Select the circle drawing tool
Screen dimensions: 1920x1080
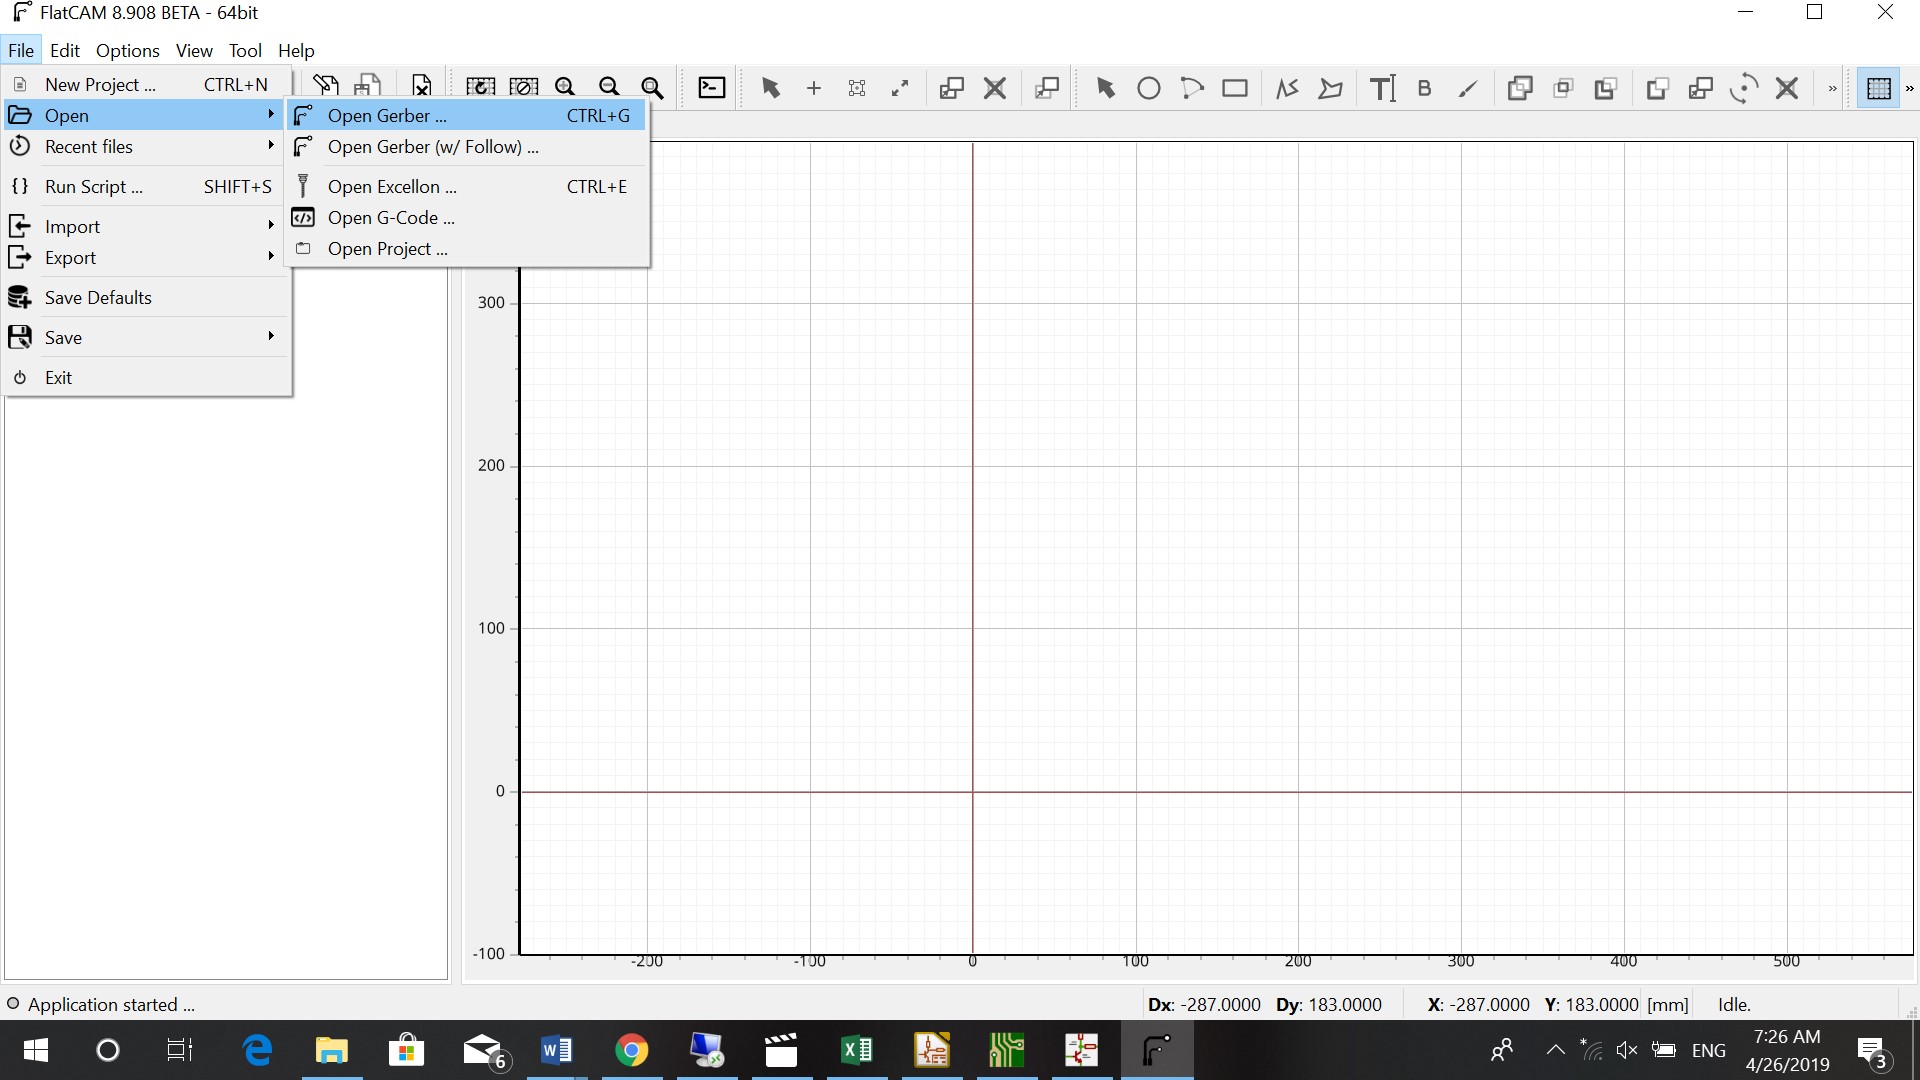pos(1149,88)
